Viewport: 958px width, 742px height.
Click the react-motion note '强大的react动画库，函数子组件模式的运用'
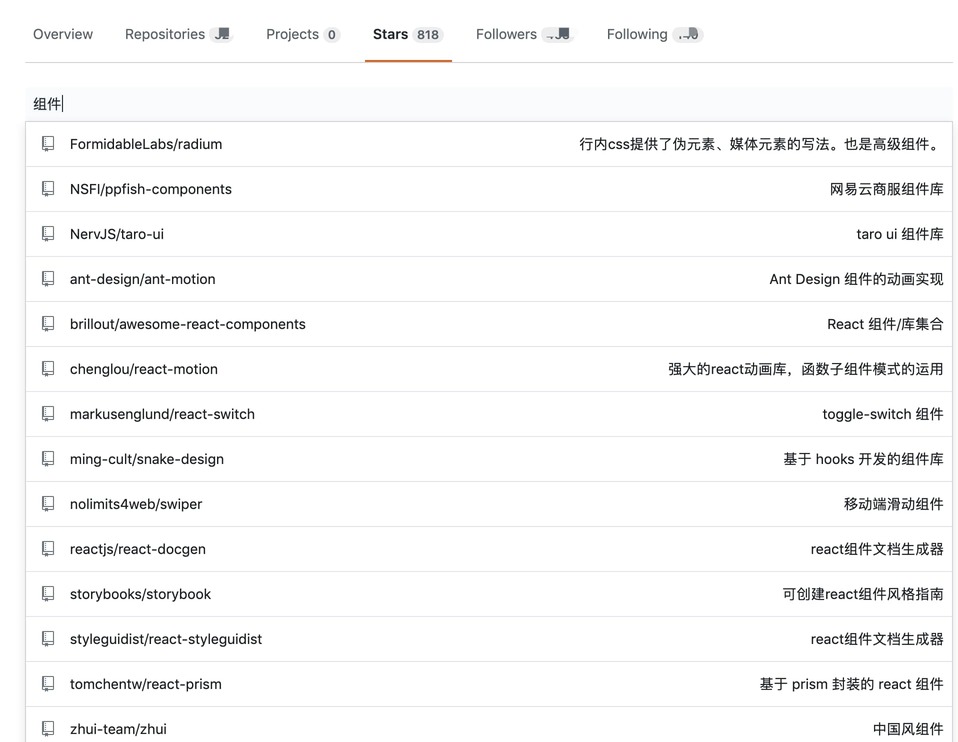tap(805, 369)
